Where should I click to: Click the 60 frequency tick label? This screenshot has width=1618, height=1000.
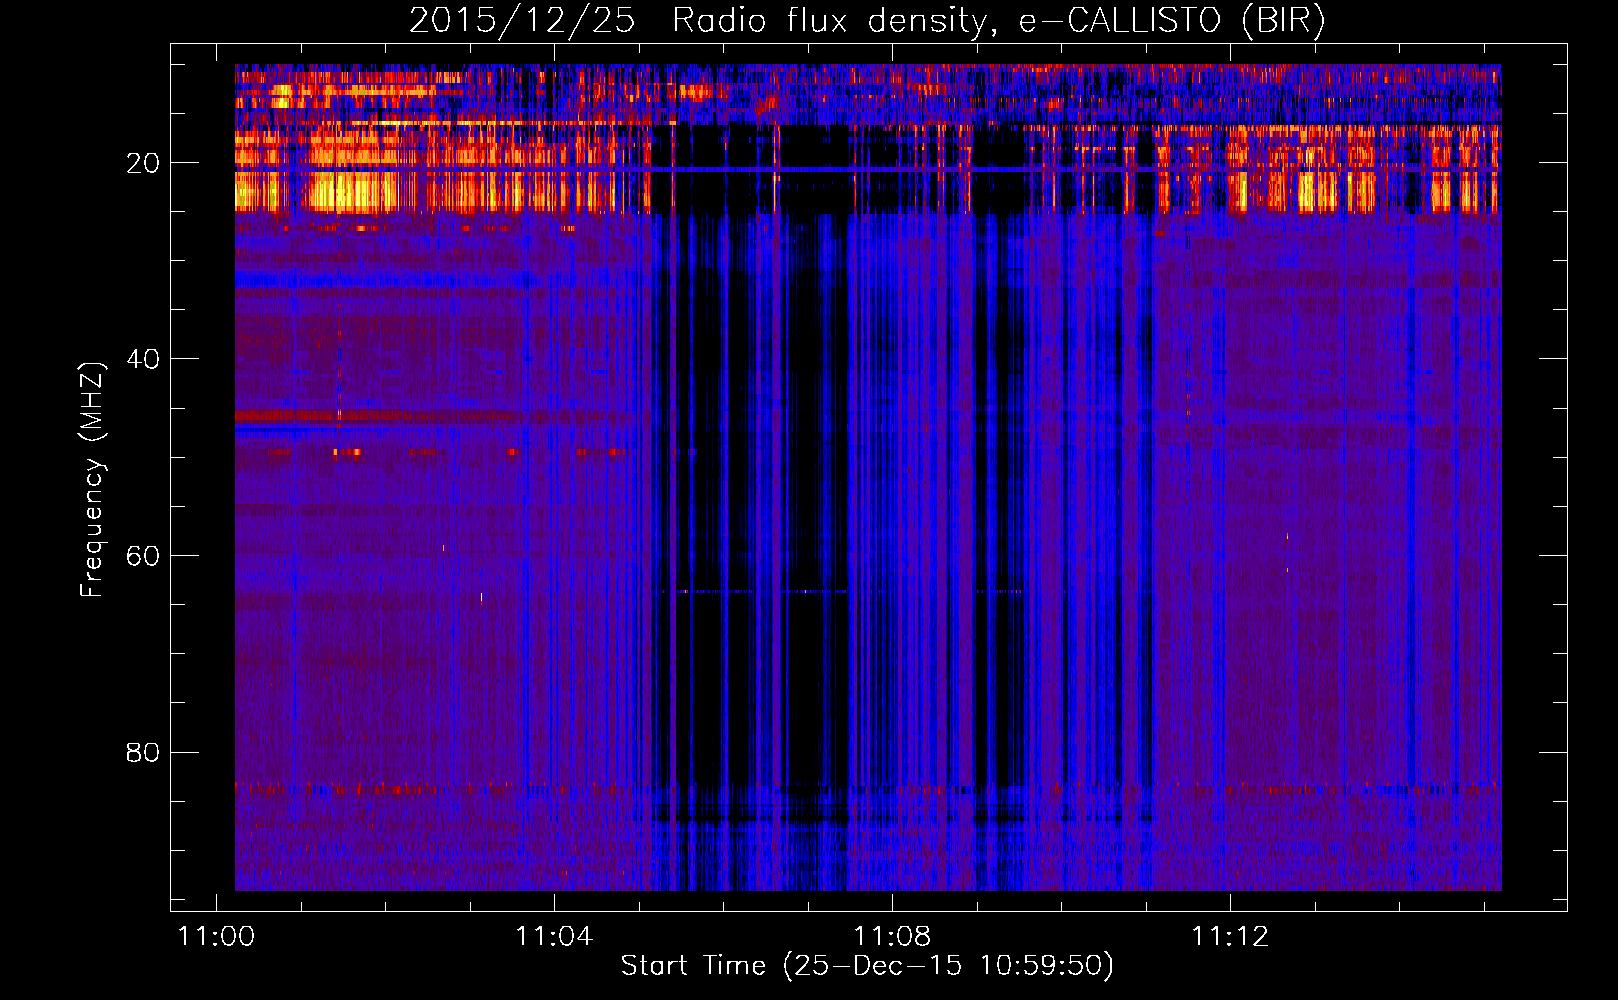tap(143, 556)
